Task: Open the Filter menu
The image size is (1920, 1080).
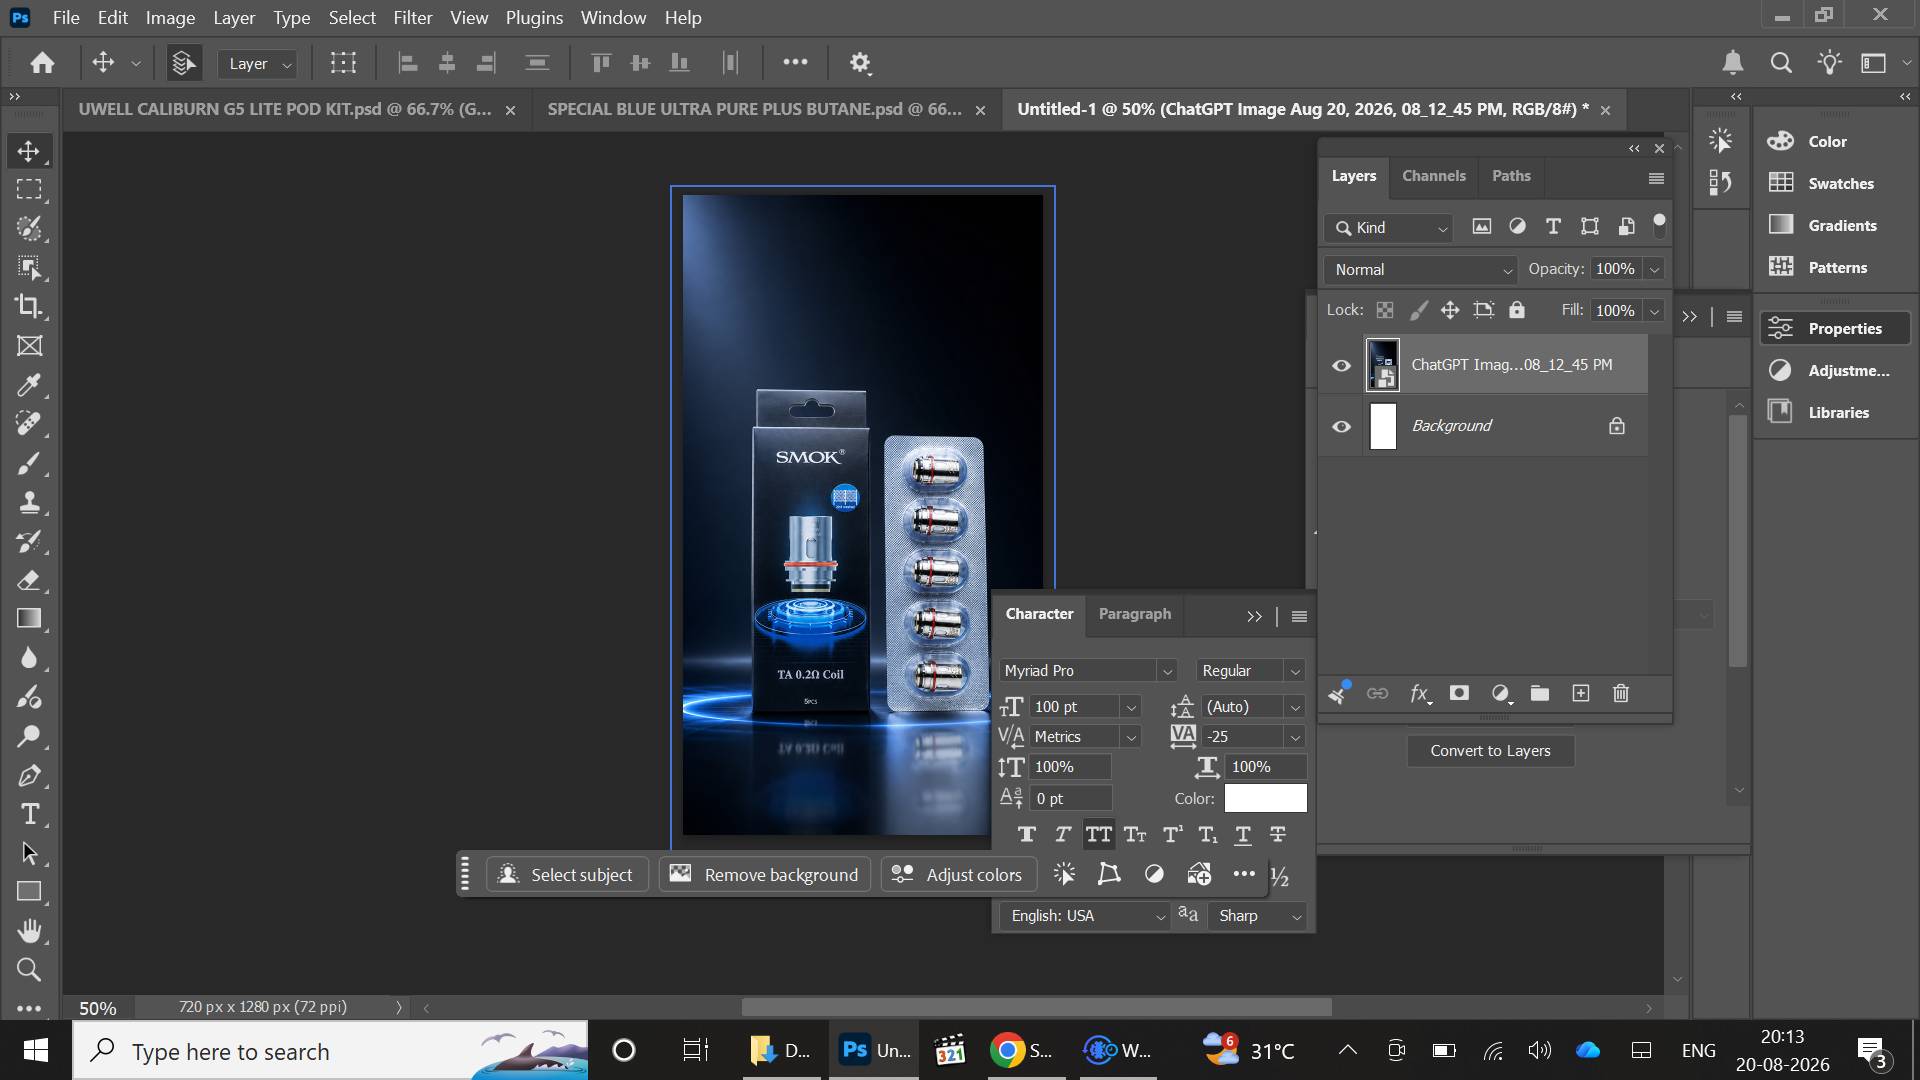Action: click(413, 18)
